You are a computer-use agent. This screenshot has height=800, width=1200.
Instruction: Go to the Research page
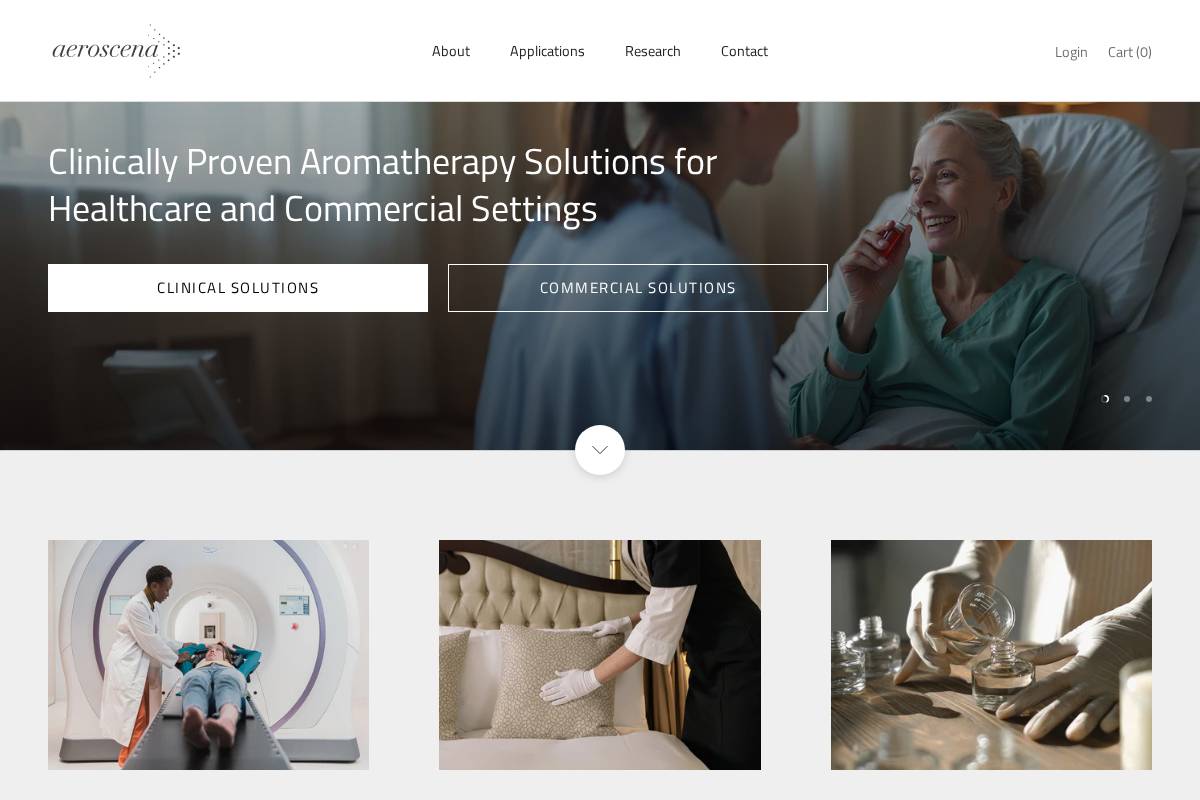[x=653, y=51]
